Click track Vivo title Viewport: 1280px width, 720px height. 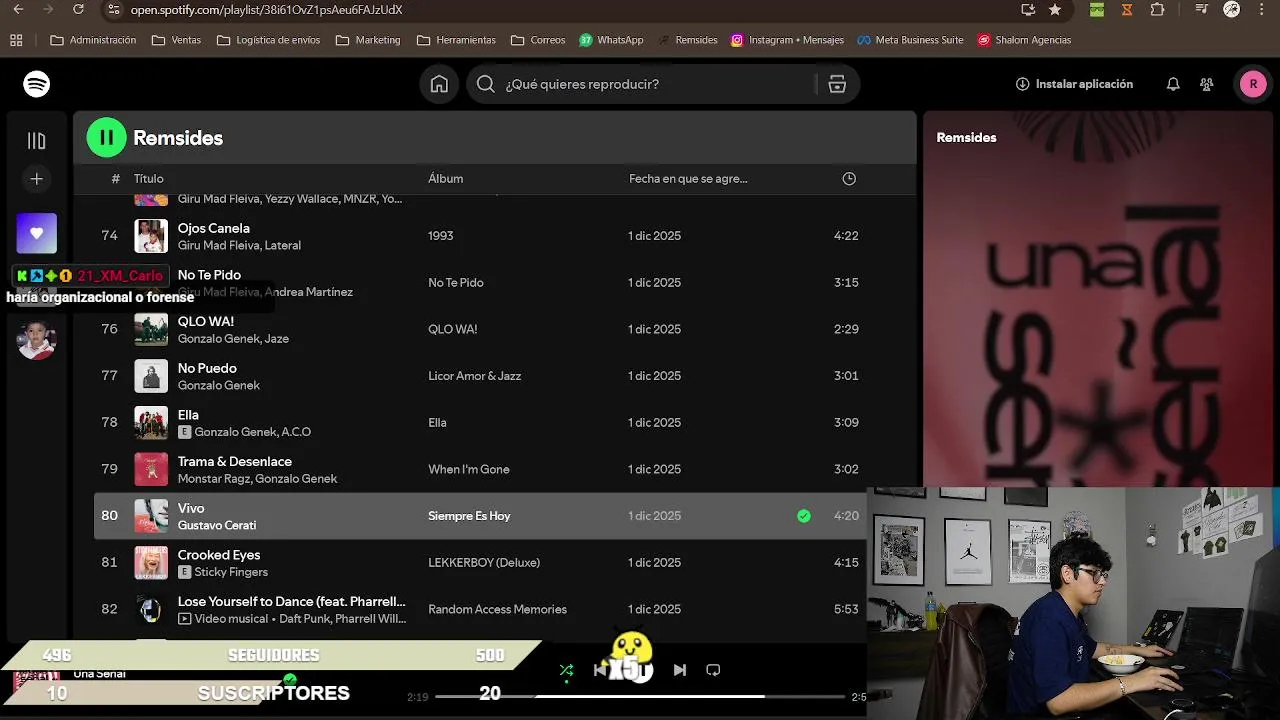click(191, 508)
